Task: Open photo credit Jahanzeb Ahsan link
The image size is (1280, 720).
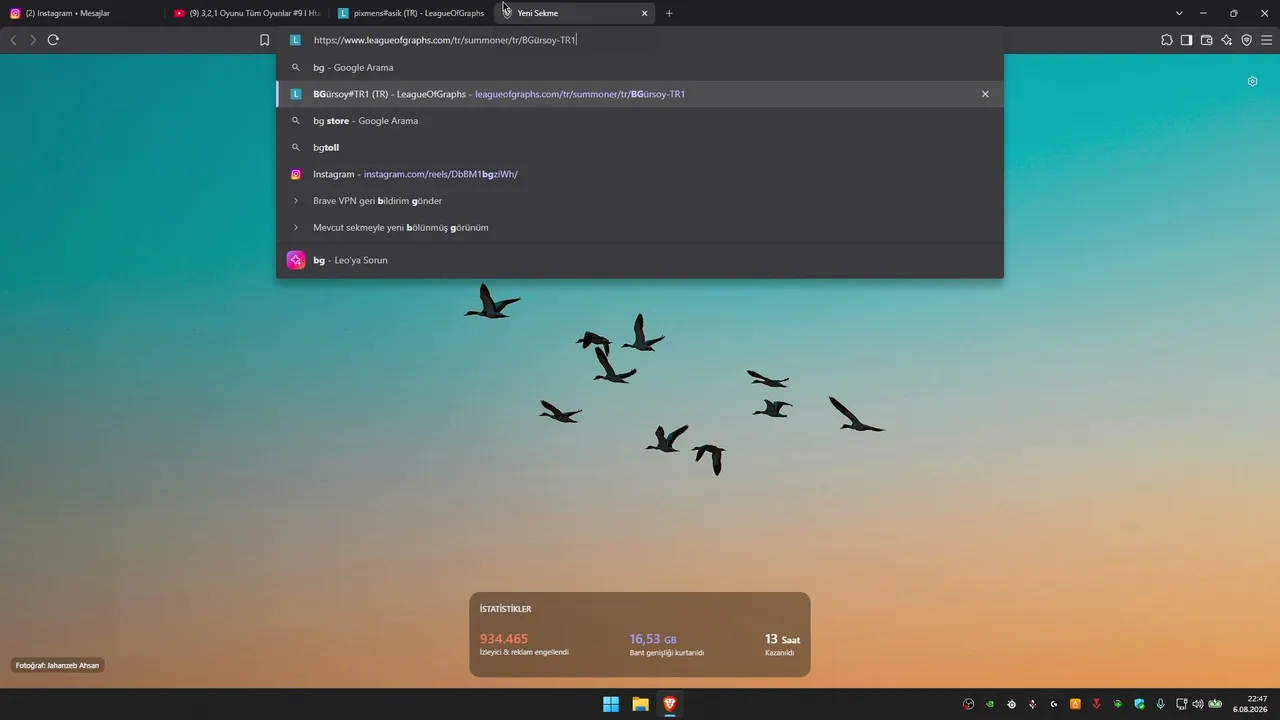Action: pyautogui.click(x=58, y=665)
